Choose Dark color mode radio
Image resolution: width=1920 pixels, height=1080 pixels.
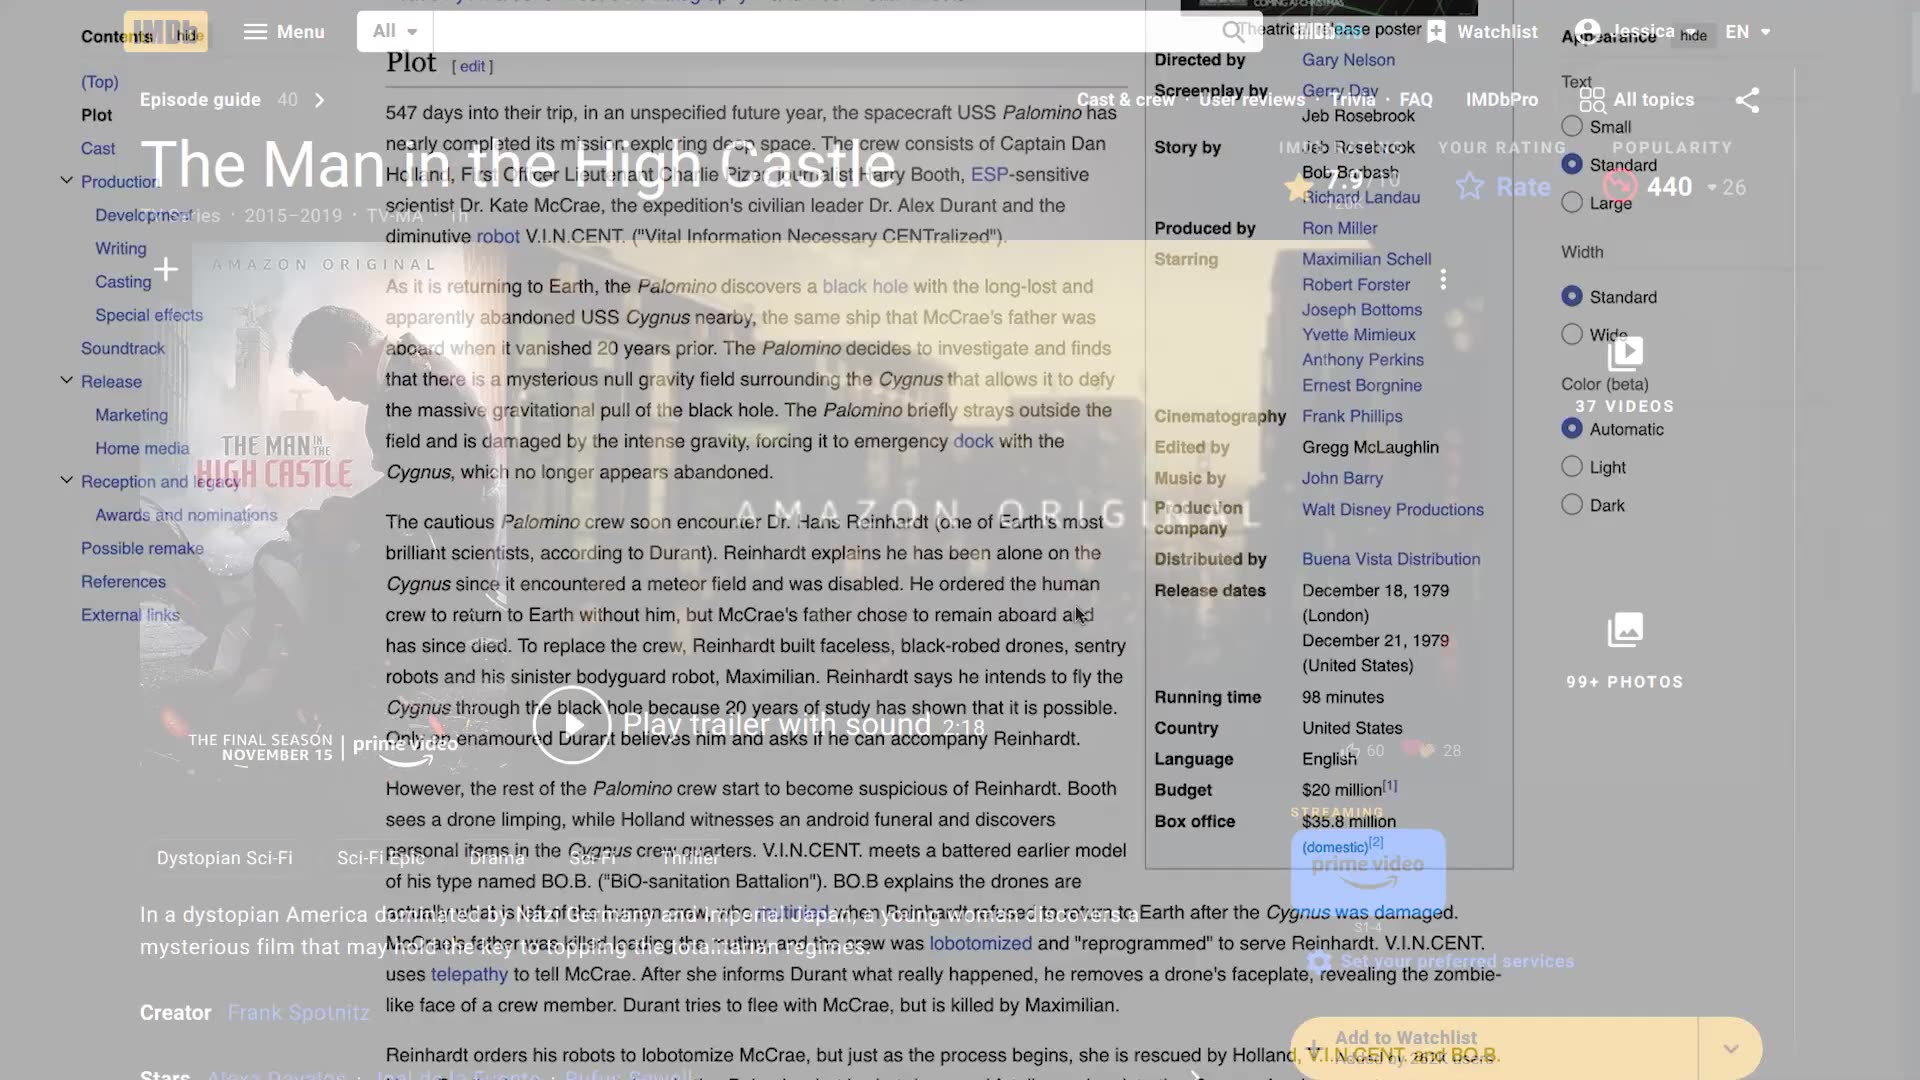pyautogui.click(x=1572, y=505)
